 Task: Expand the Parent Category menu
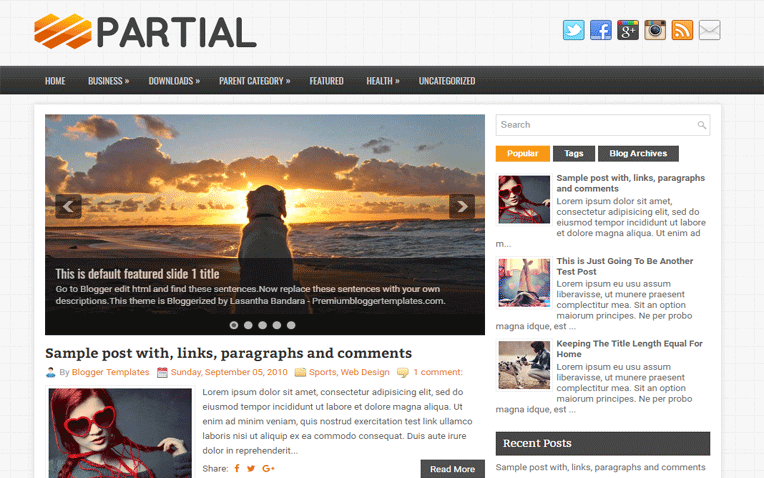coord(254,81)
